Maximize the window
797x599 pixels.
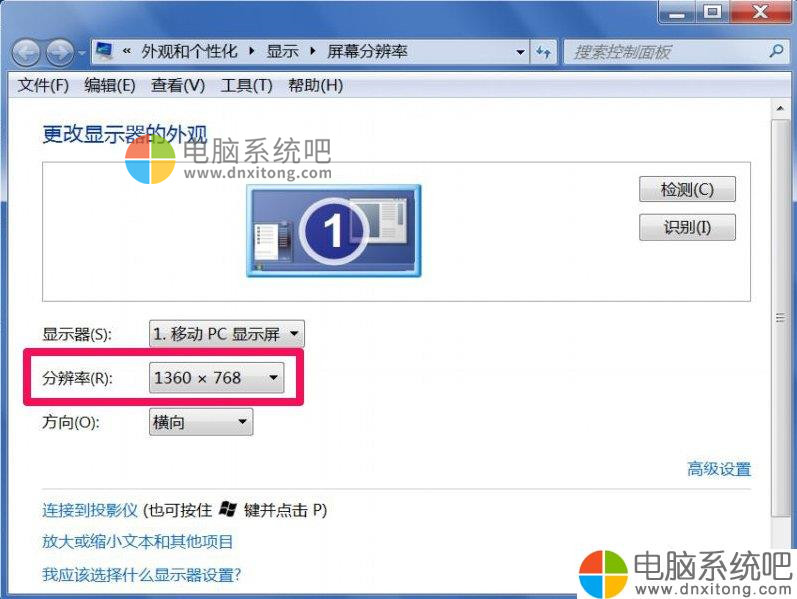pyautogui.click(x=712, y=11)
